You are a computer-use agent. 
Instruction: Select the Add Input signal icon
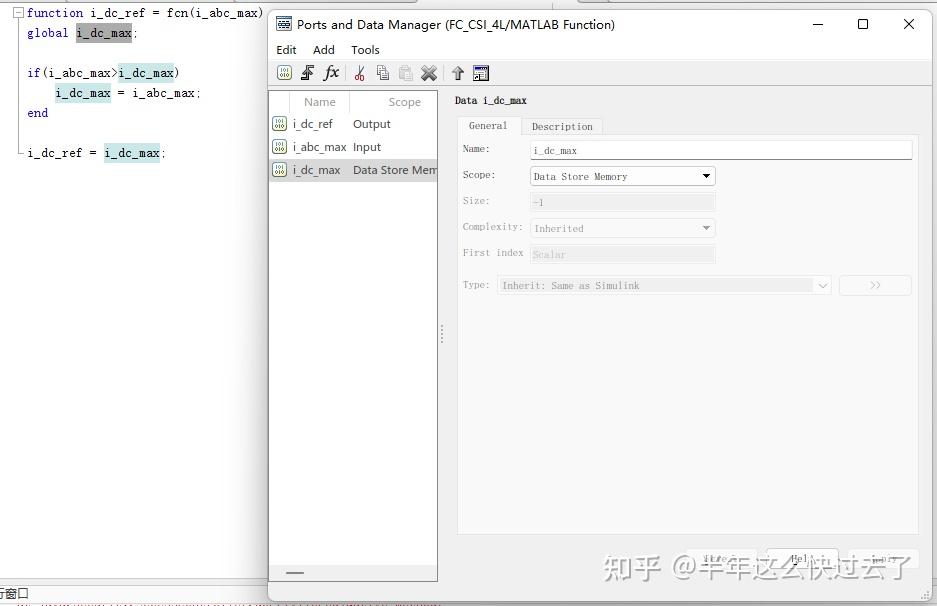tap(308, 72)
